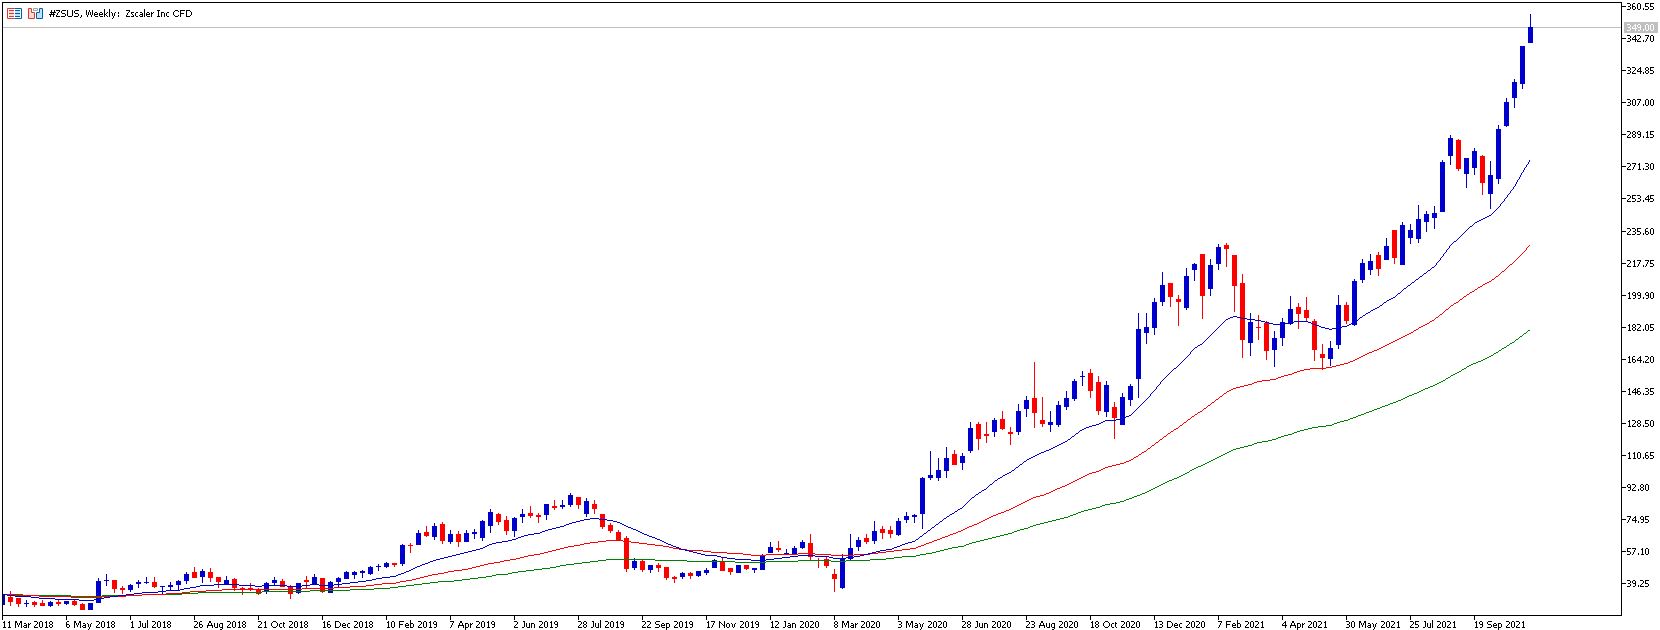The image size is (1660, 630).
Task: Click the 307.00 price scale label
Action: pos(1640,103)
